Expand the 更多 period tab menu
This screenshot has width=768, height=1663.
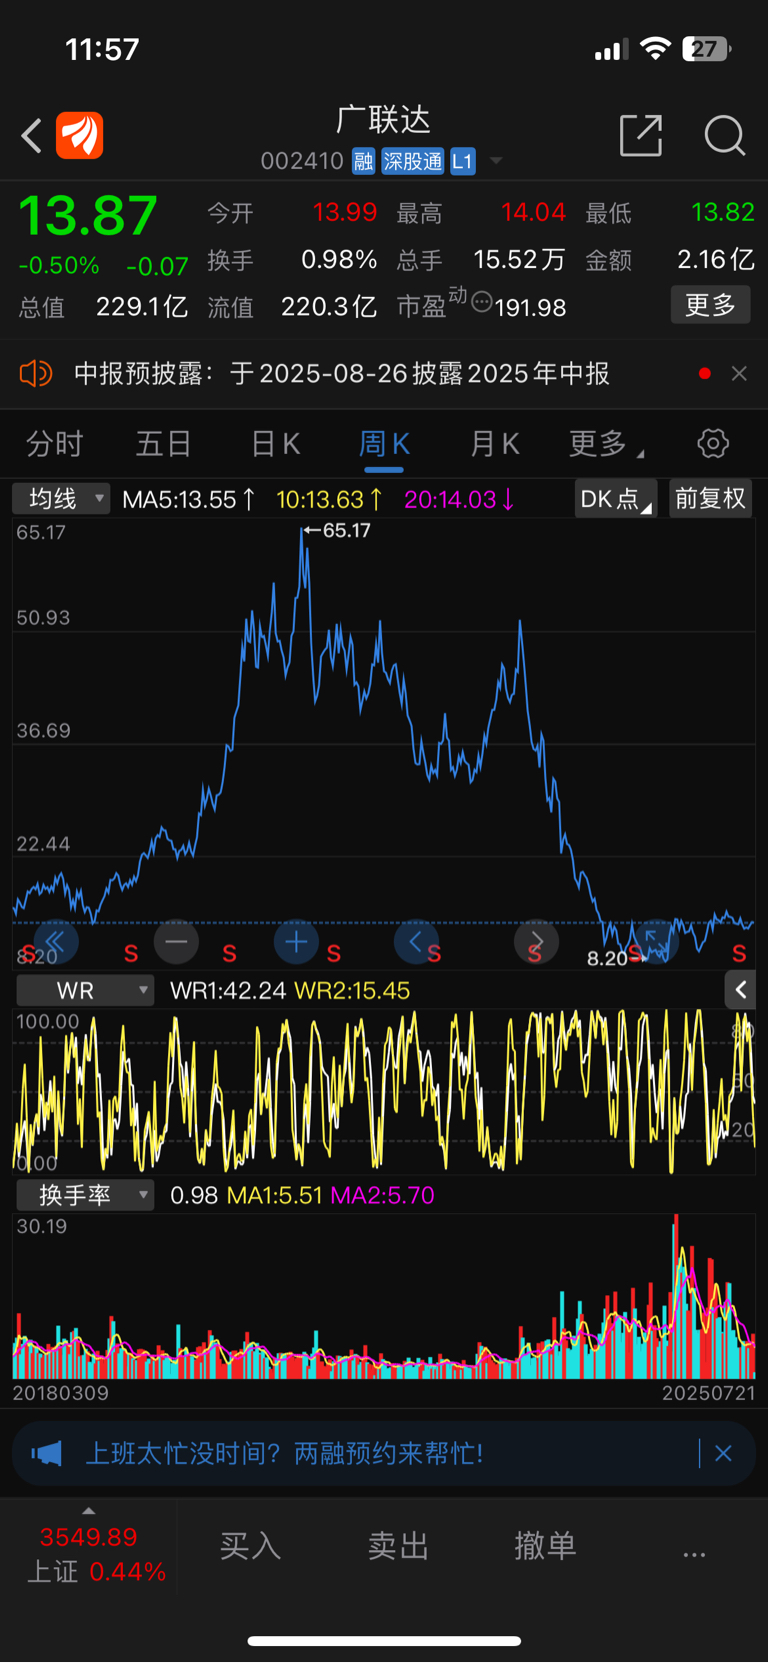(607, 443)
